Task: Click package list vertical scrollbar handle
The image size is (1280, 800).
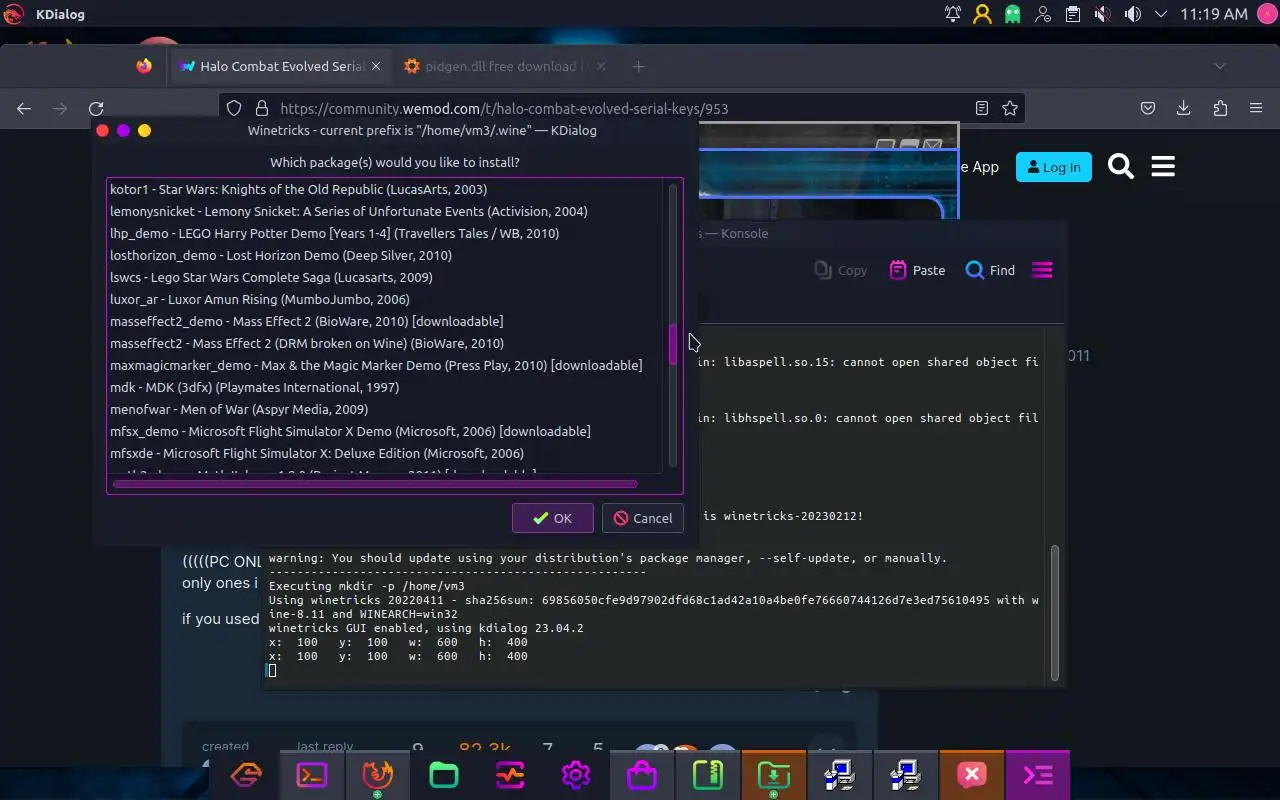Action: click(x=673, y=344)
